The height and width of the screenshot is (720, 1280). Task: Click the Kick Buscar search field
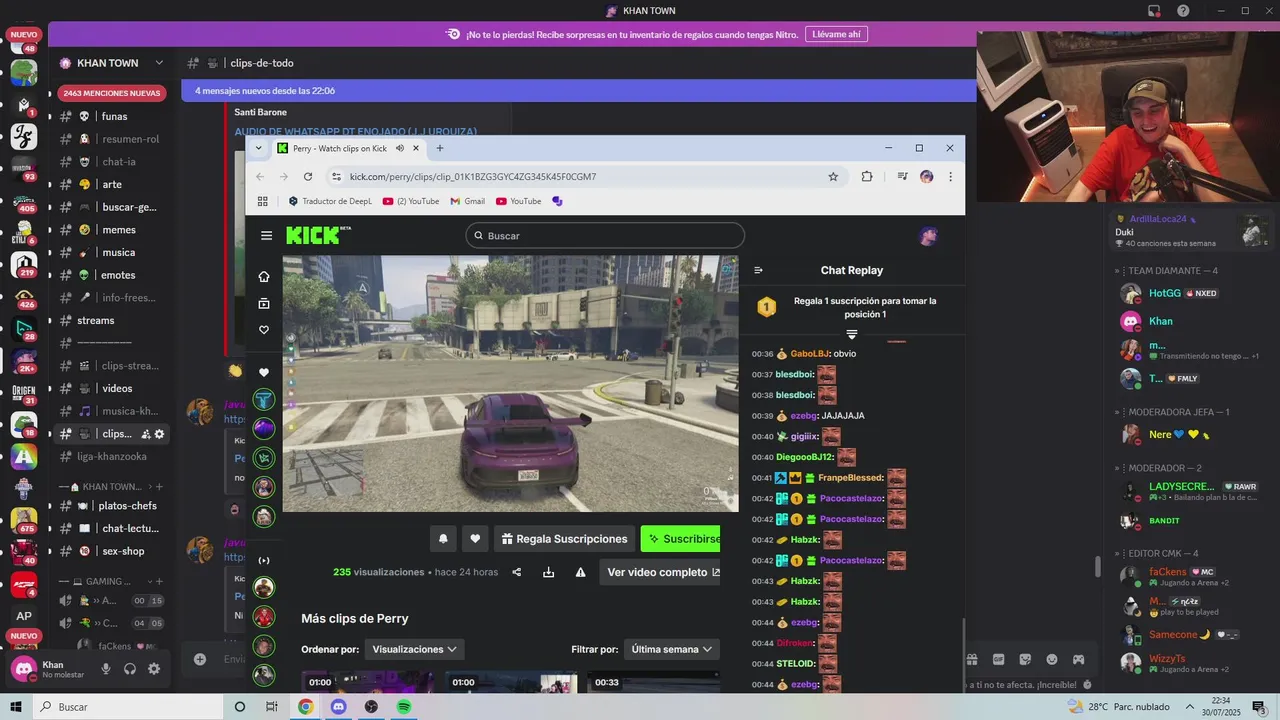(605, 236)
